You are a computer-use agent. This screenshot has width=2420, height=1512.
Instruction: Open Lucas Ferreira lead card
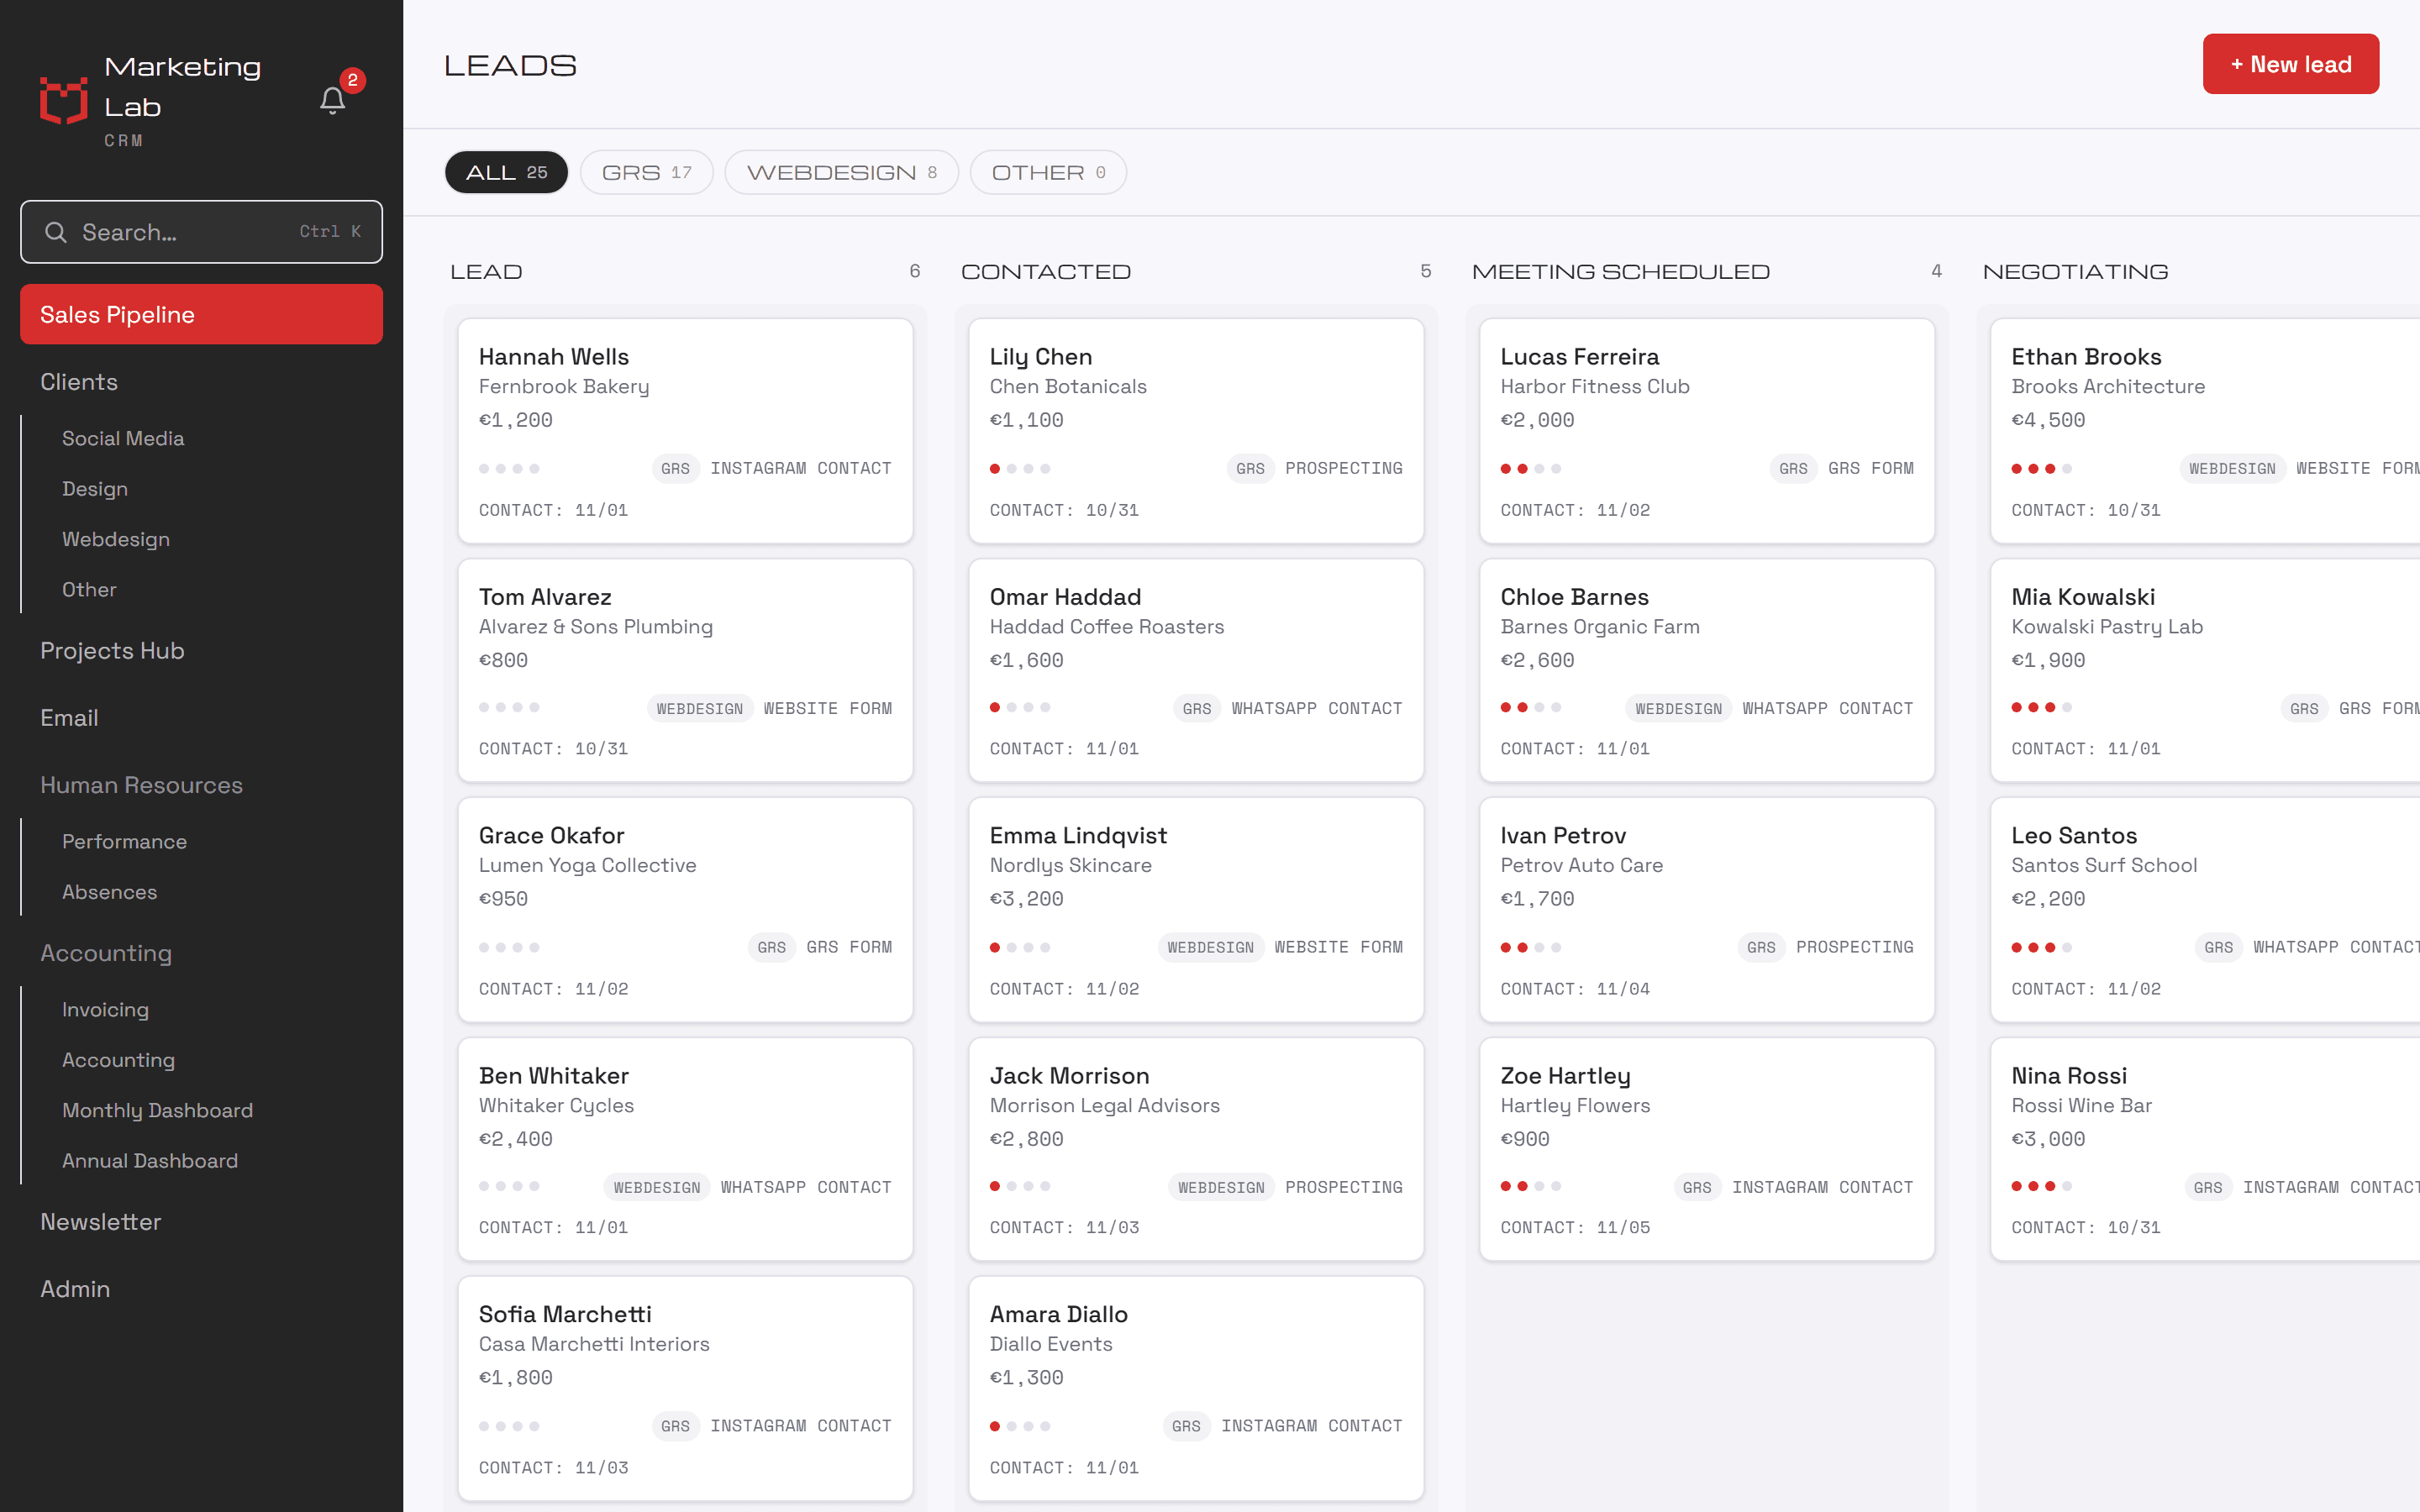(x=1707, y=431)
